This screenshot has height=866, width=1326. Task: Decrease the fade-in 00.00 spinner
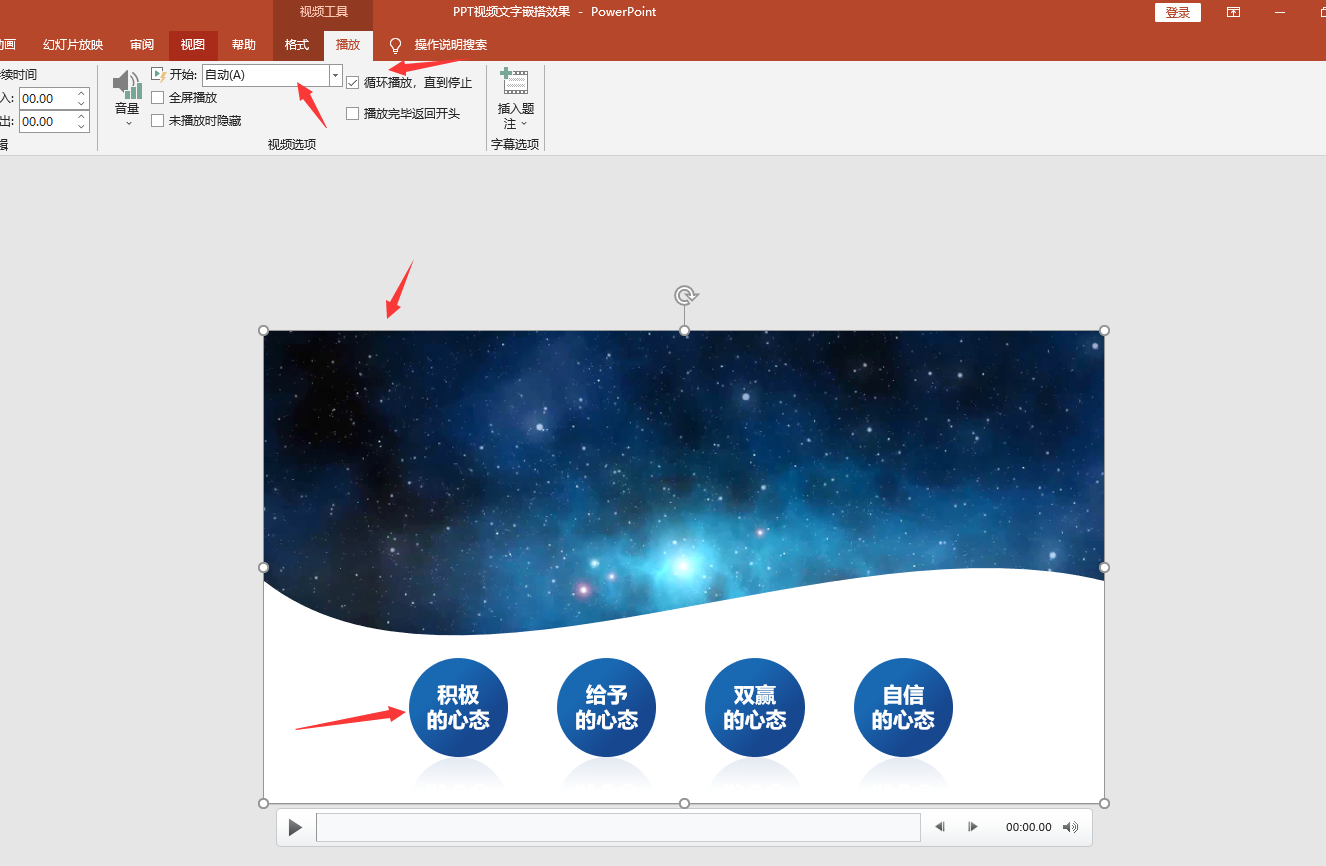81,104
